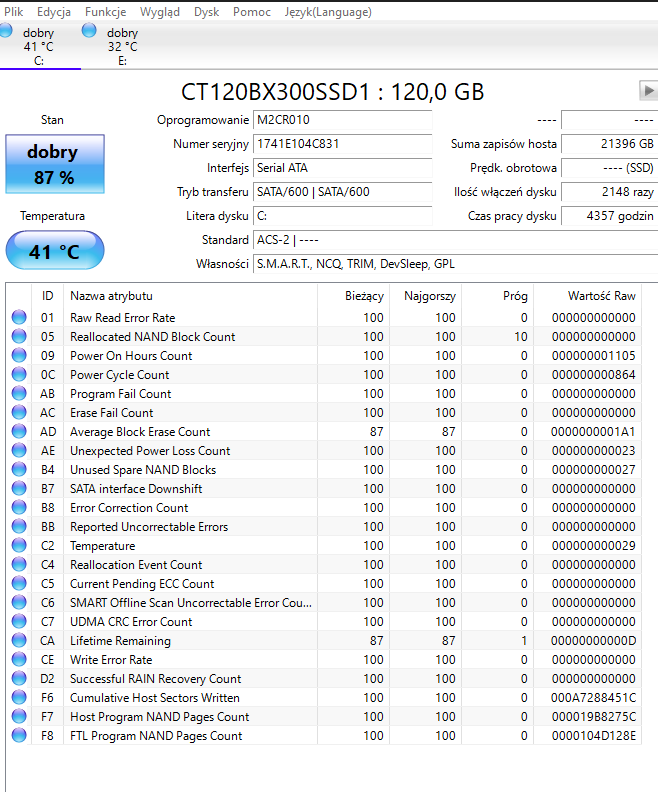
Task: Click the blue status orb for drive C:
Action: (x=6, y=31)
